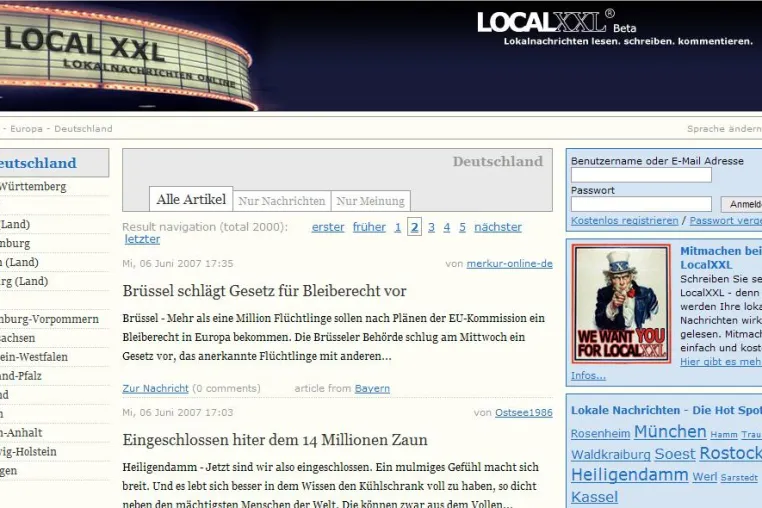
Task: Click the 'We Want You for LocalXXL' poster
Action: click(x=621, y=304)
